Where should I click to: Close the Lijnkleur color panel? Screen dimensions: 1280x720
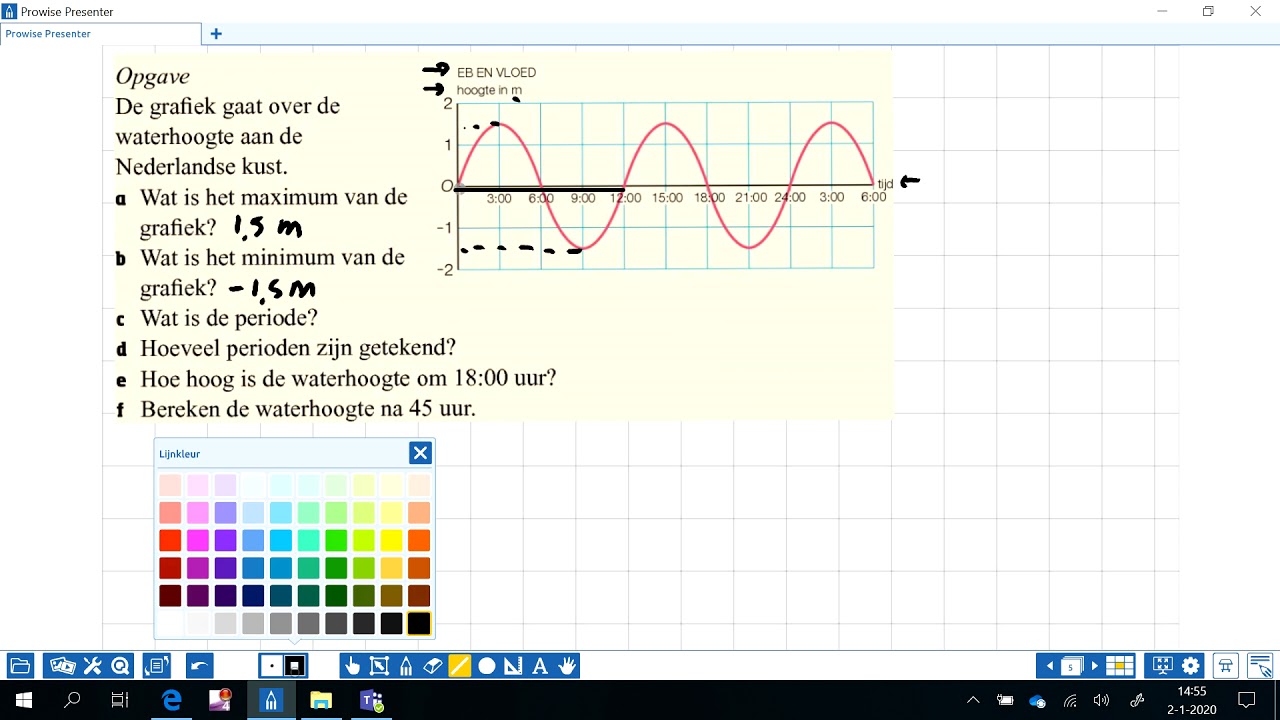(420, 453)
